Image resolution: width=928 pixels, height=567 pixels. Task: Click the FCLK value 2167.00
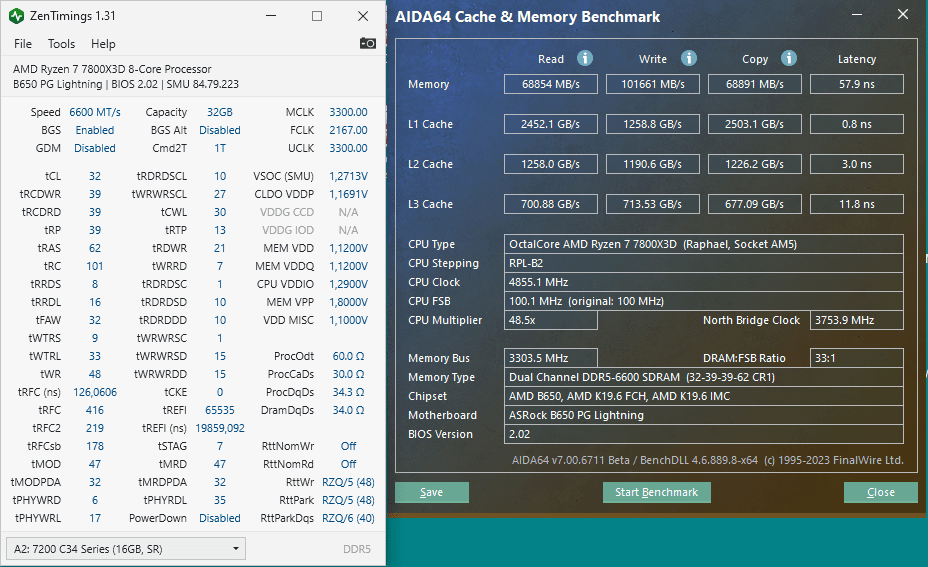[348, 130]
